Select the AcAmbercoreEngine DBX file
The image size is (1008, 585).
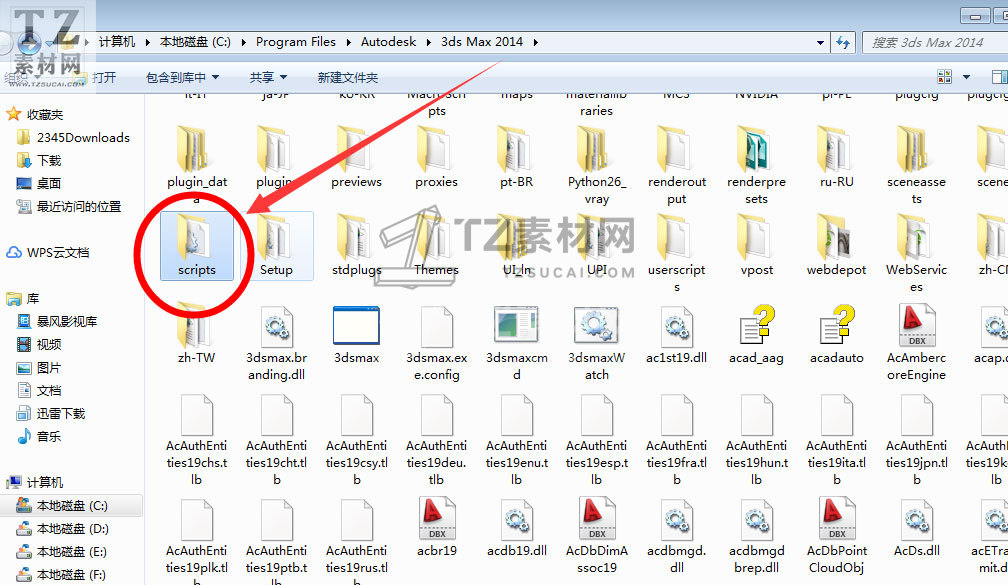coord(916,343)
